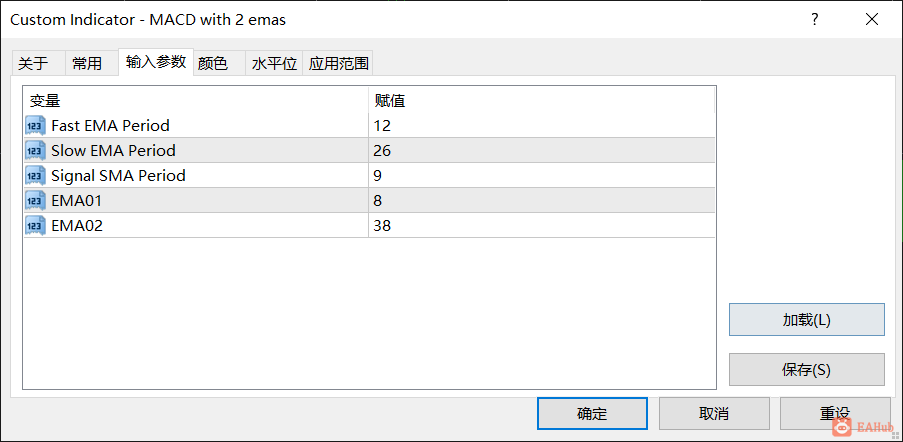Click the help question mark button
The image size is (903, 442).
pyautogui.click(x=815, y=19)
